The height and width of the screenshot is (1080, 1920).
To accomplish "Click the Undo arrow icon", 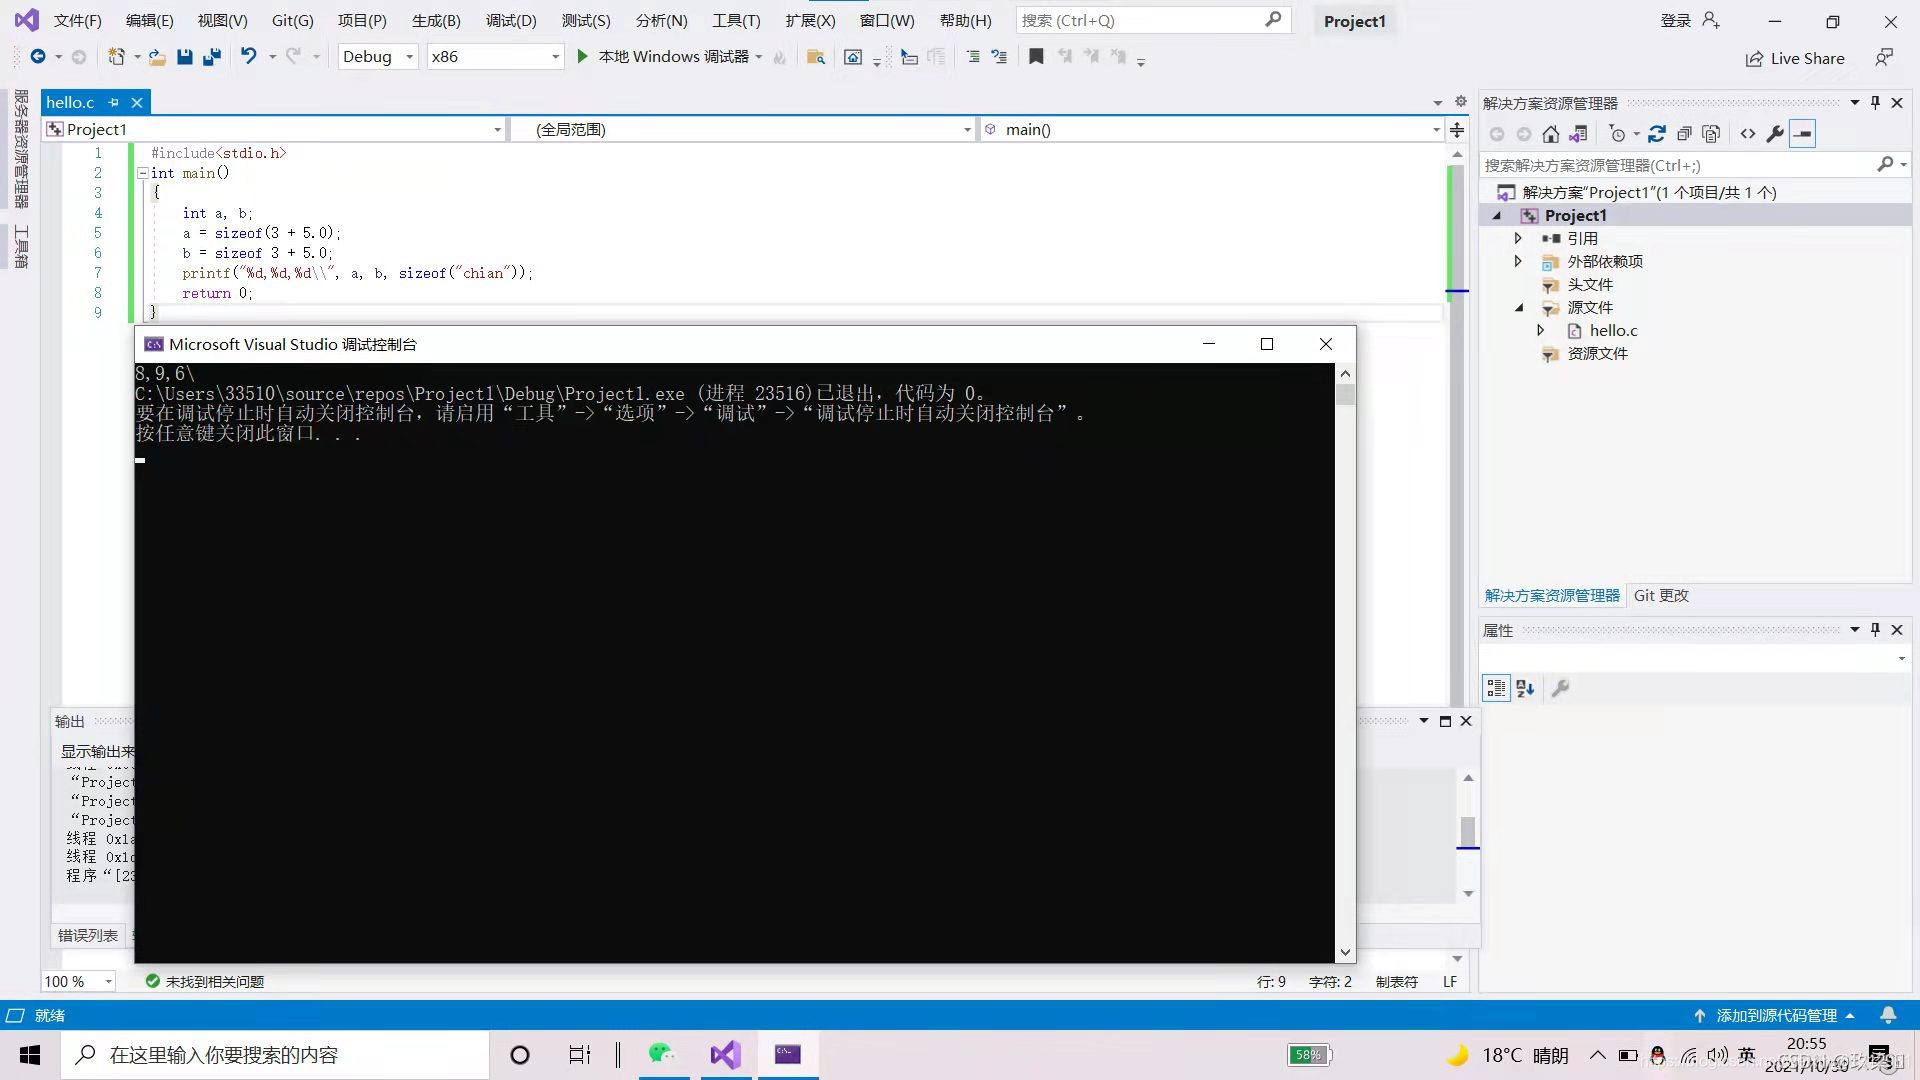I will pyautogui.click(x=248, y=57).
